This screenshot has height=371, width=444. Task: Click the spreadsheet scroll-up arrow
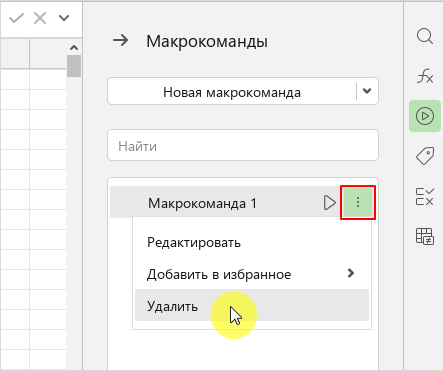click(x=74, y=48)
